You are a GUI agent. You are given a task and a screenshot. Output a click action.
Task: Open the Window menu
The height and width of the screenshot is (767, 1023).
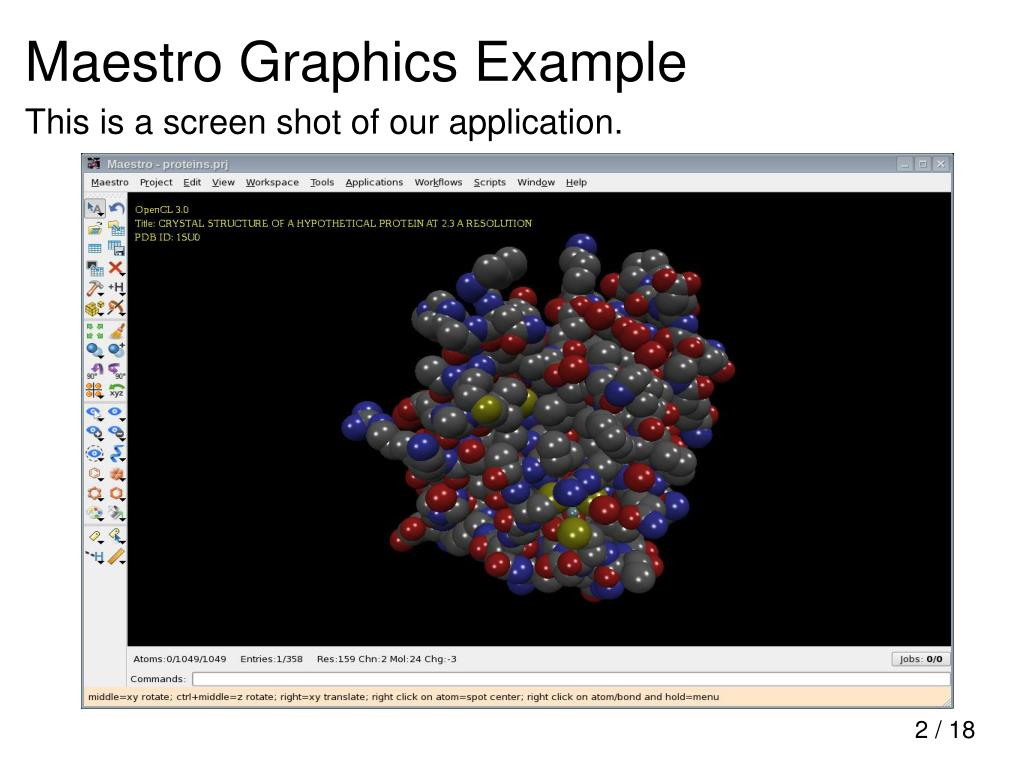(536, 183)
